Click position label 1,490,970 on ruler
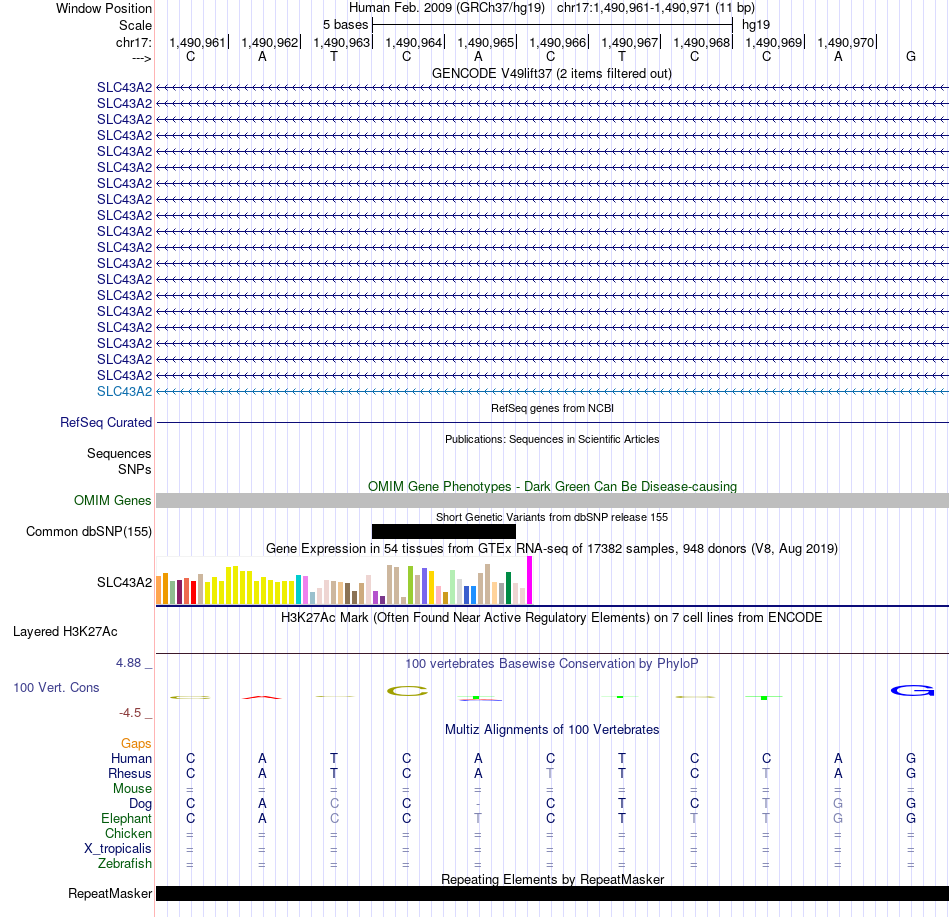 846,42
